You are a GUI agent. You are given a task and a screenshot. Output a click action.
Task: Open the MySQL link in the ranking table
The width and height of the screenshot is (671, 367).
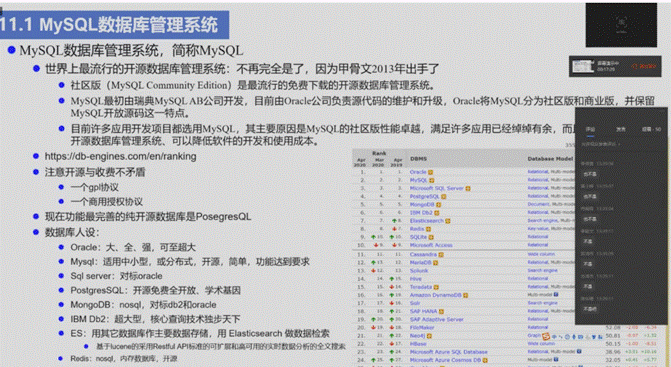tap(419, 180)
